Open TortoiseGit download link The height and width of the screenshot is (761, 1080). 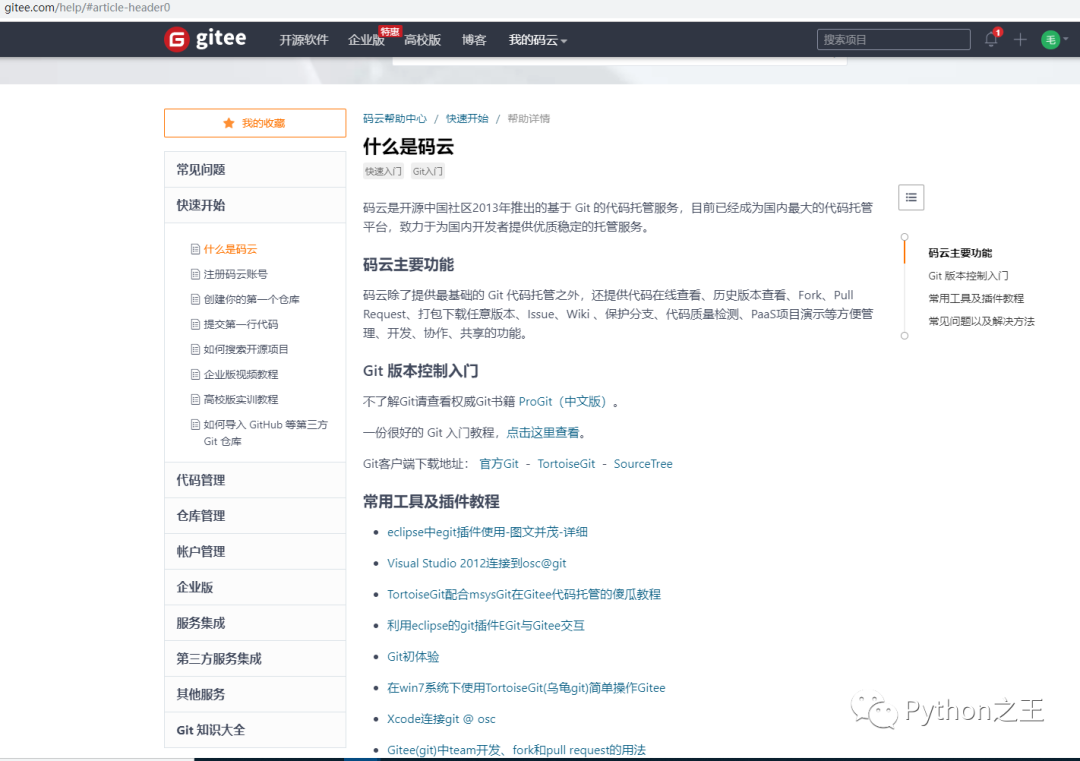566,463
